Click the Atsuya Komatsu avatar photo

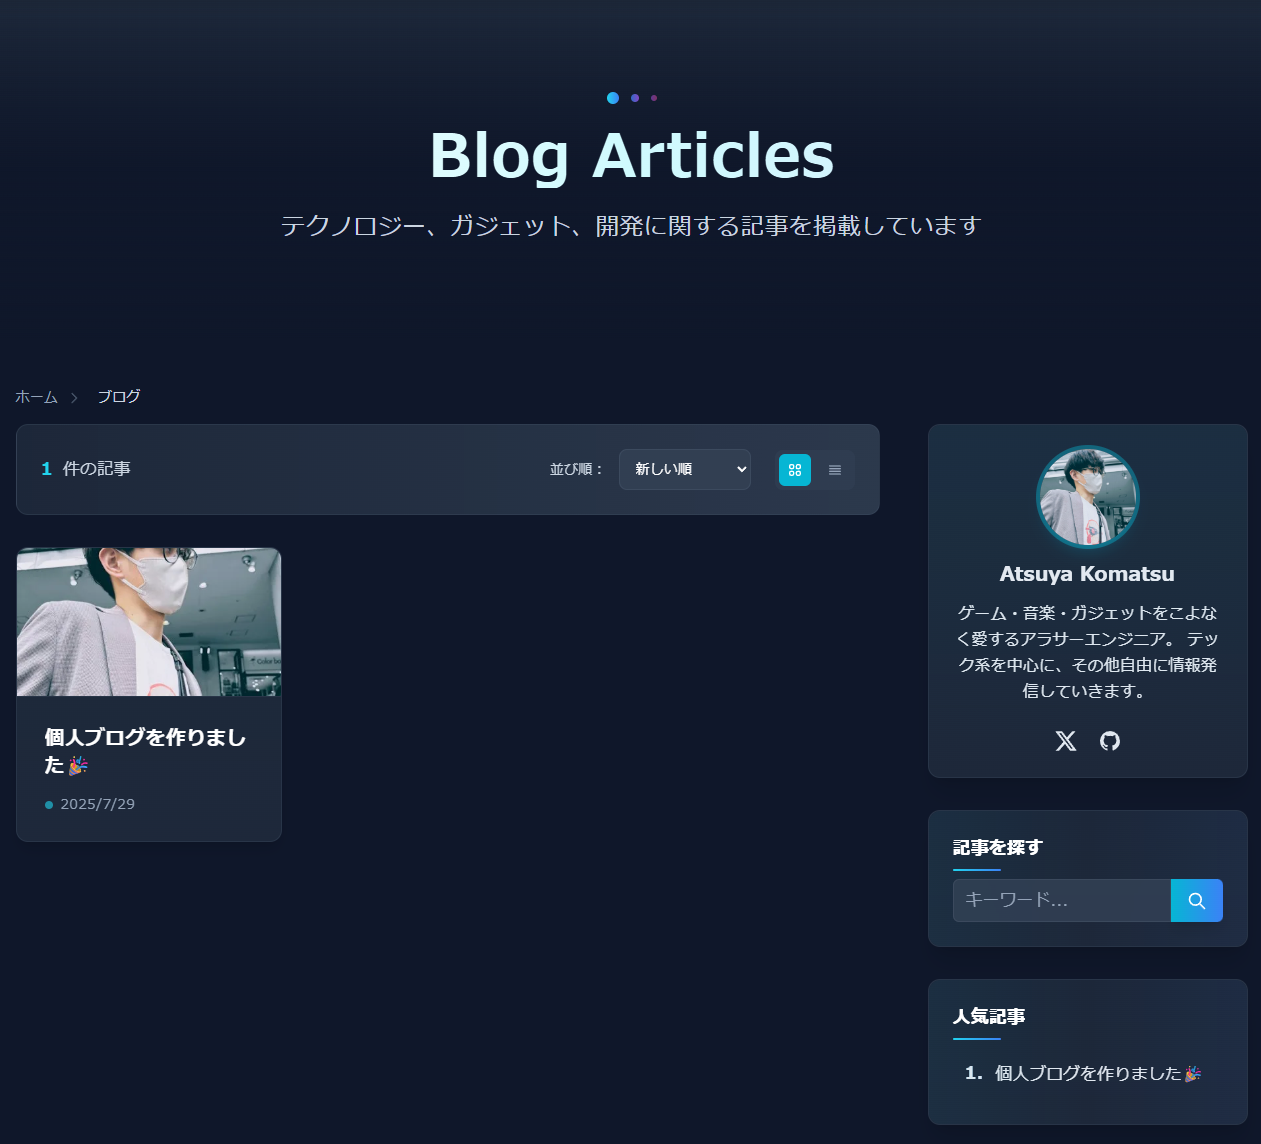(x=1088, y=497)
